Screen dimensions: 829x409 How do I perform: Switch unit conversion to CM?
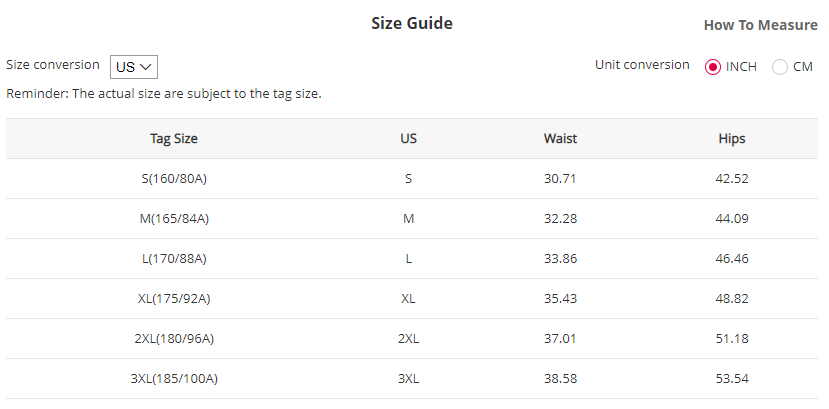pos(780,67)
